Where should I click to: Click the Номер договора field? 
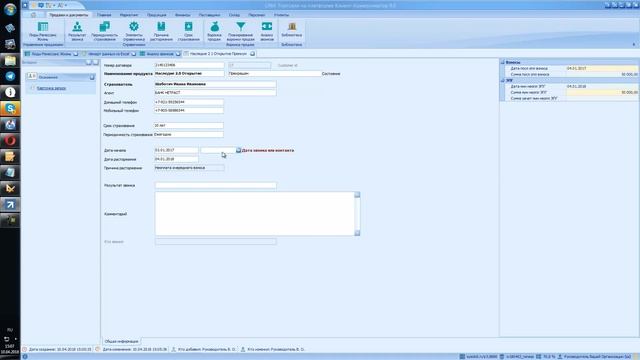pos(189,65)
